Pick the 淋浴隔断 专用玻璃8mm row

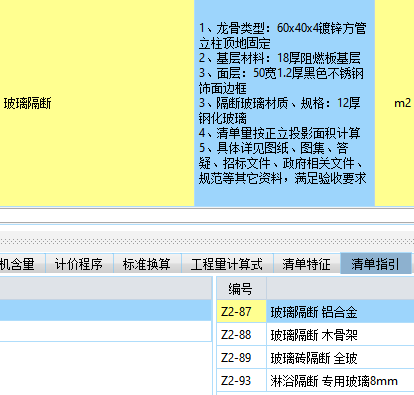[340, 380]
